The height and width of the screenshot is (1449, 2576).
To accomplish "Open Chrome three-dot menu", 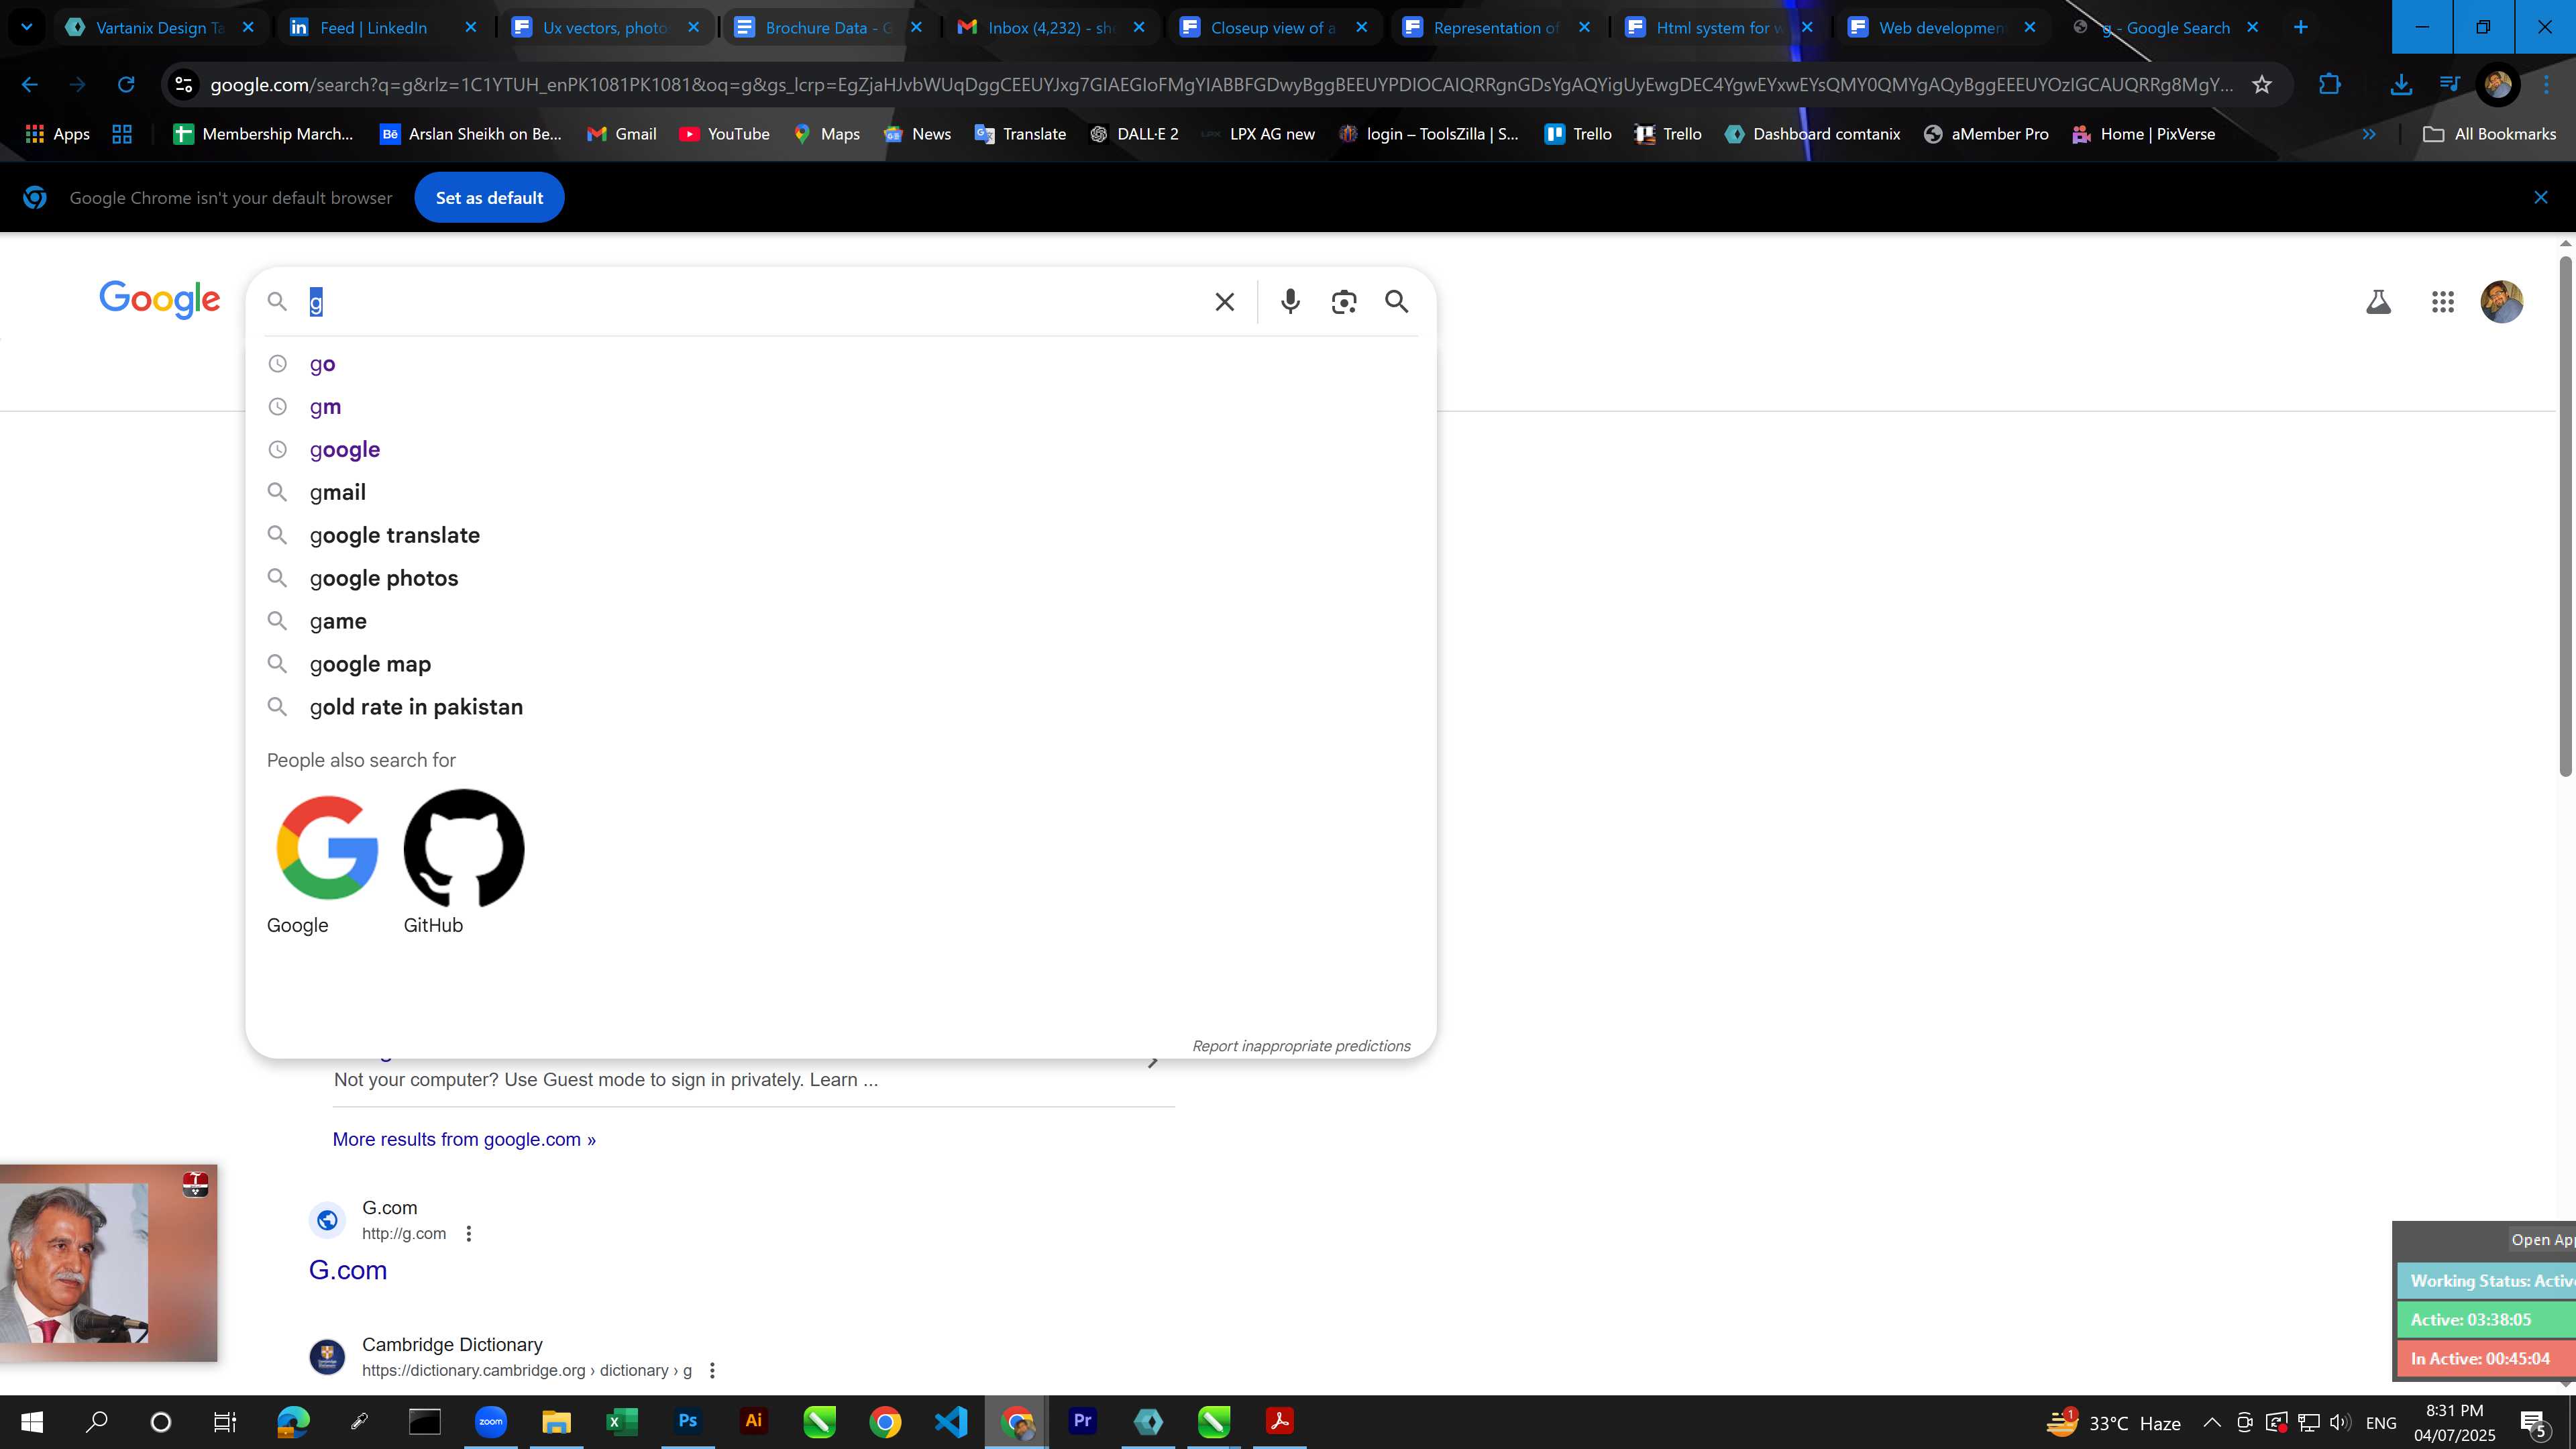I will 2546,85.
